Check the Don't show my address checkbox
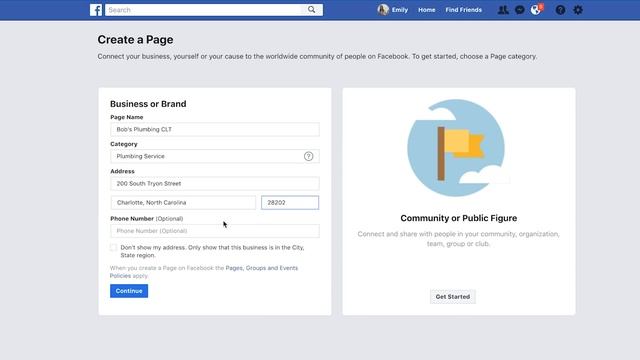640x360 pixels. (113, 247)
